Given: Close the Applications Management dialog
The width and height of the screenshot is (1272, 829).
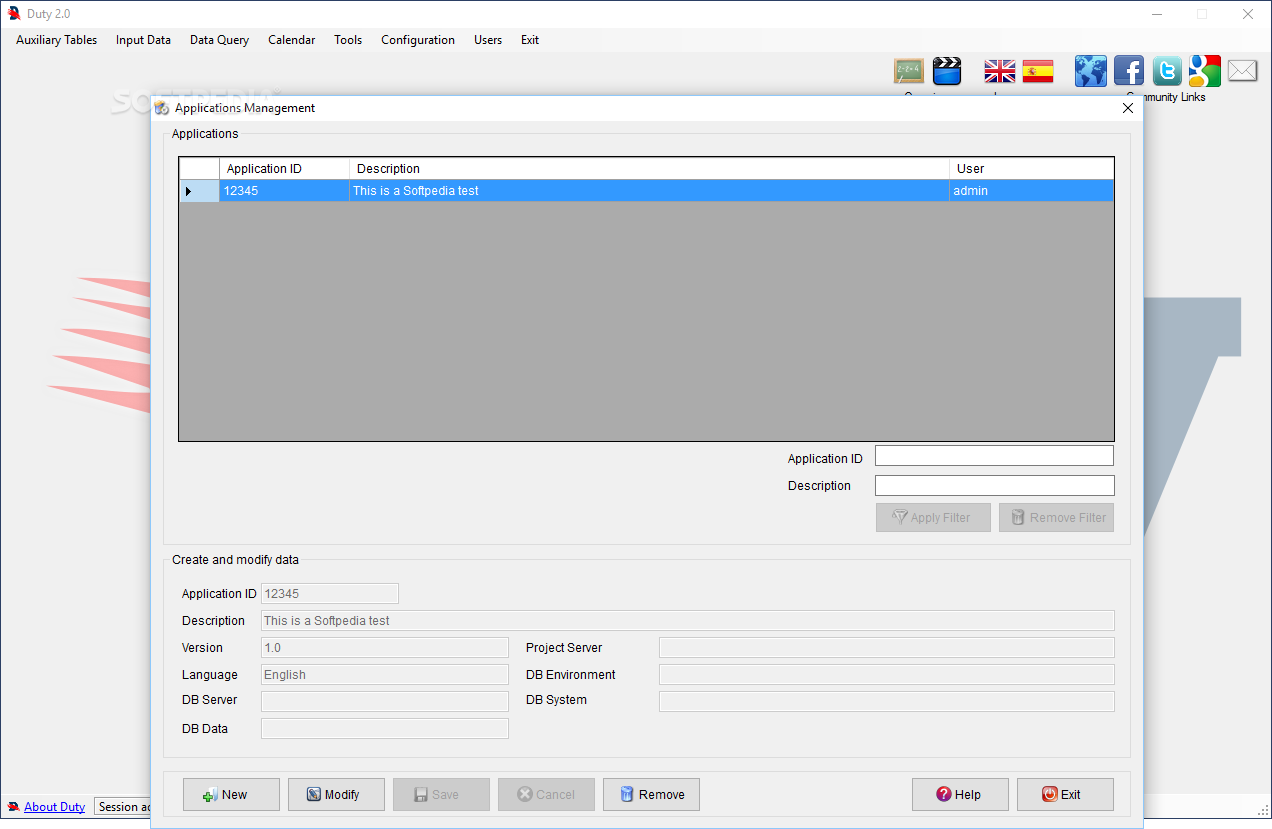Looking at the screenshot, I should tap(1128, 108).
